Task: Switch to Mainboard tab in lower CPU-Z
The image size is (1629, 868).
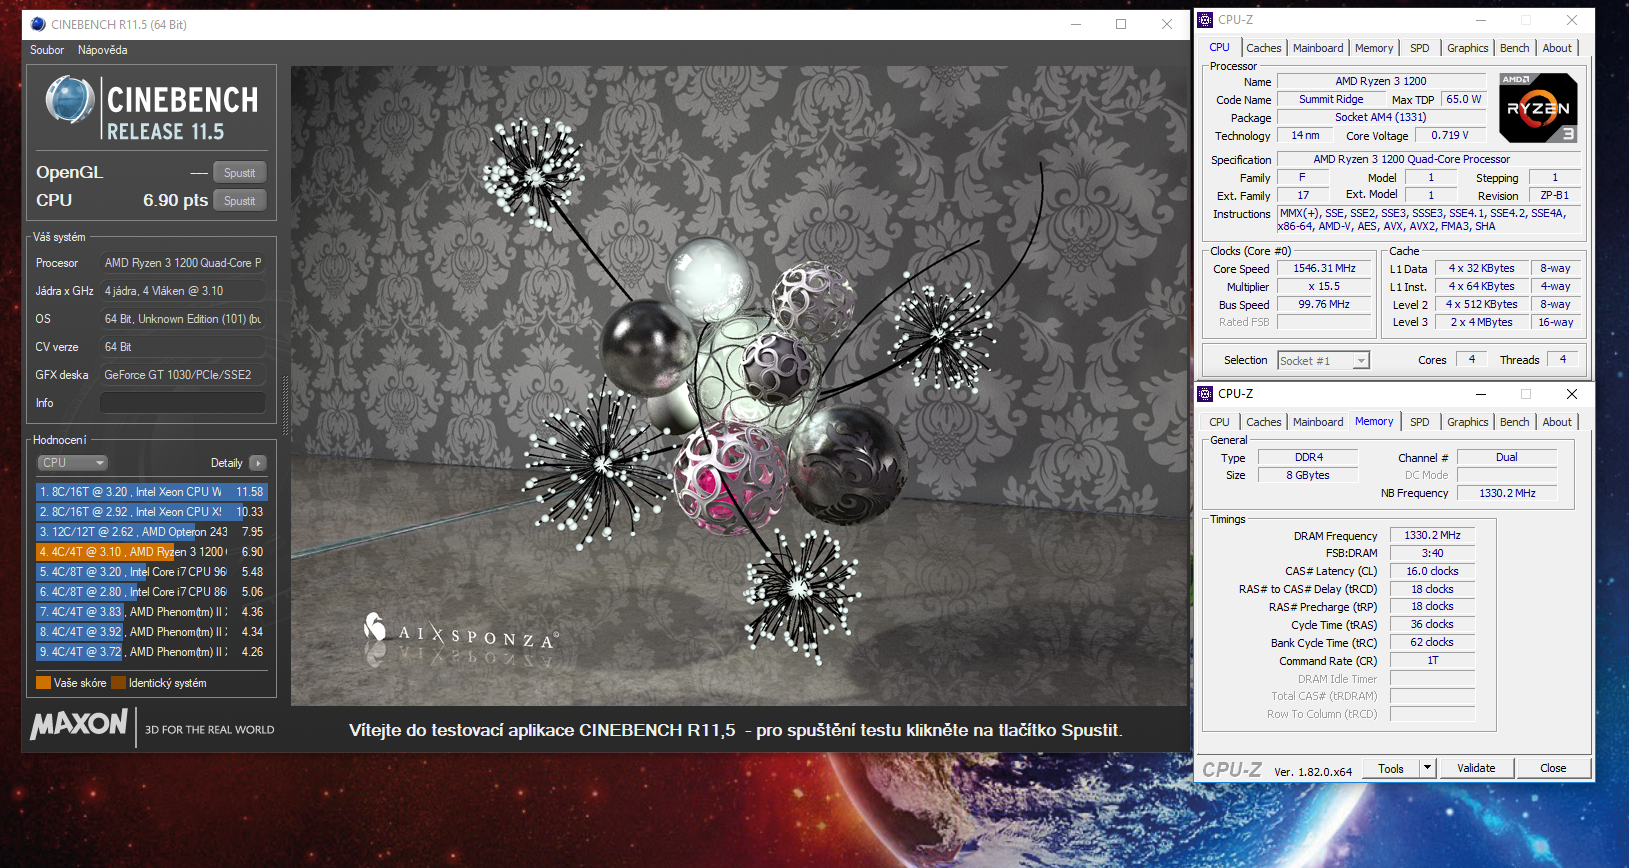Action: [1318, 422]
